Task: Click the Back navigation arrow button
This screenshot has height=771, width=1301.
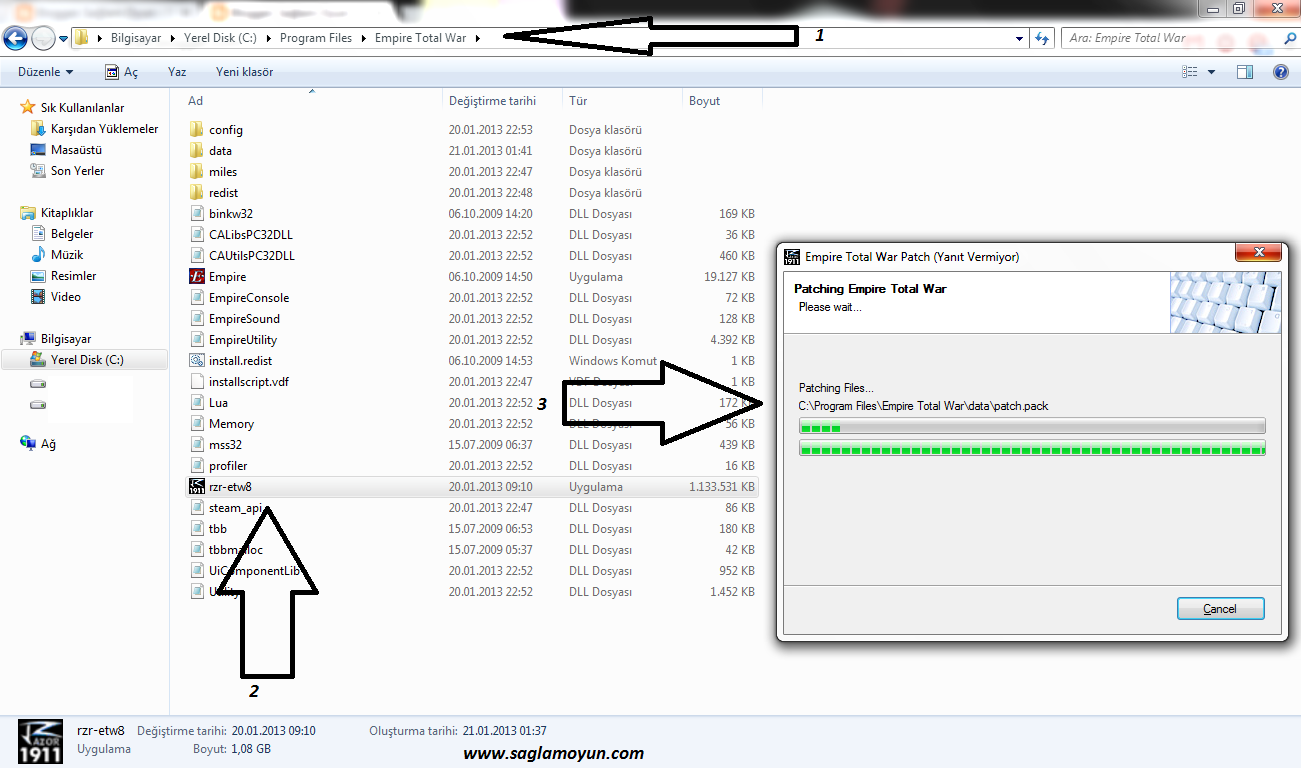Action: 15,38
